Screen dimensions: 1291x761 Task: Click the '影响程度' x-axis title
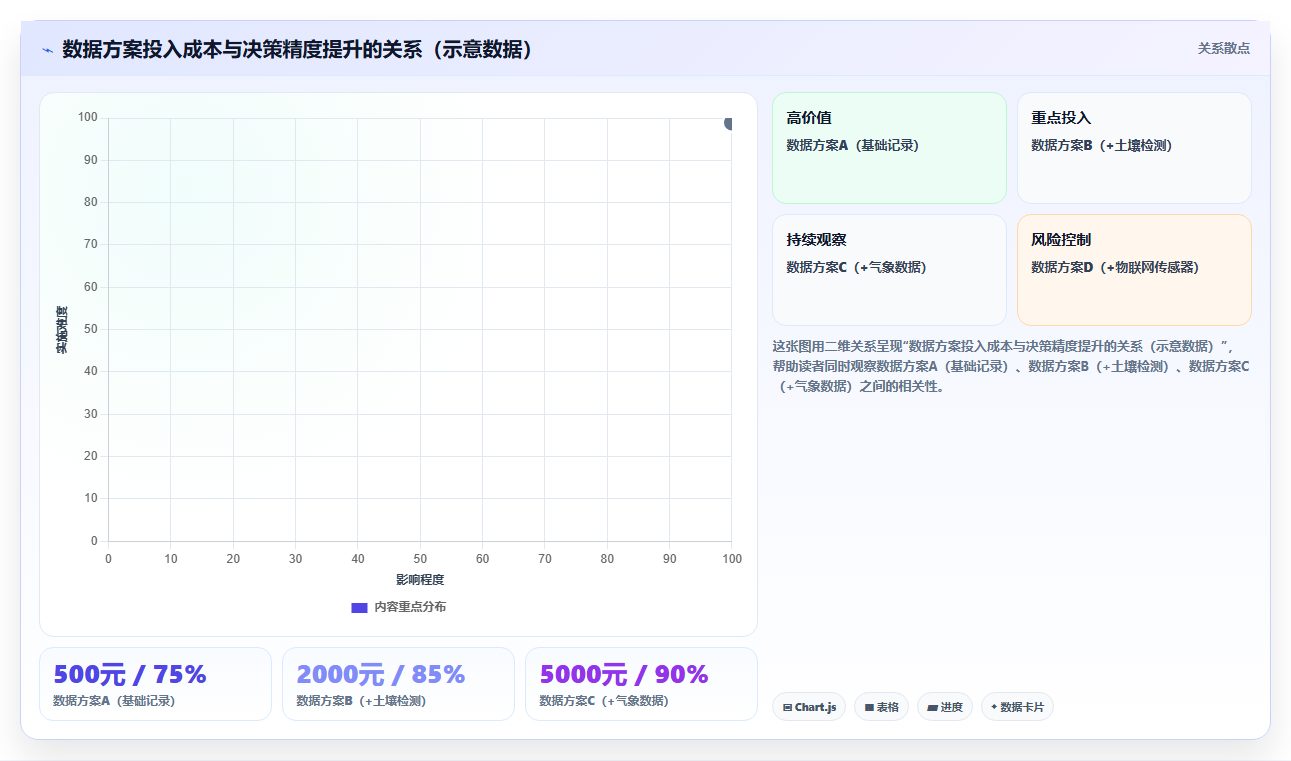pyautogui.click(x=420, y=580)
